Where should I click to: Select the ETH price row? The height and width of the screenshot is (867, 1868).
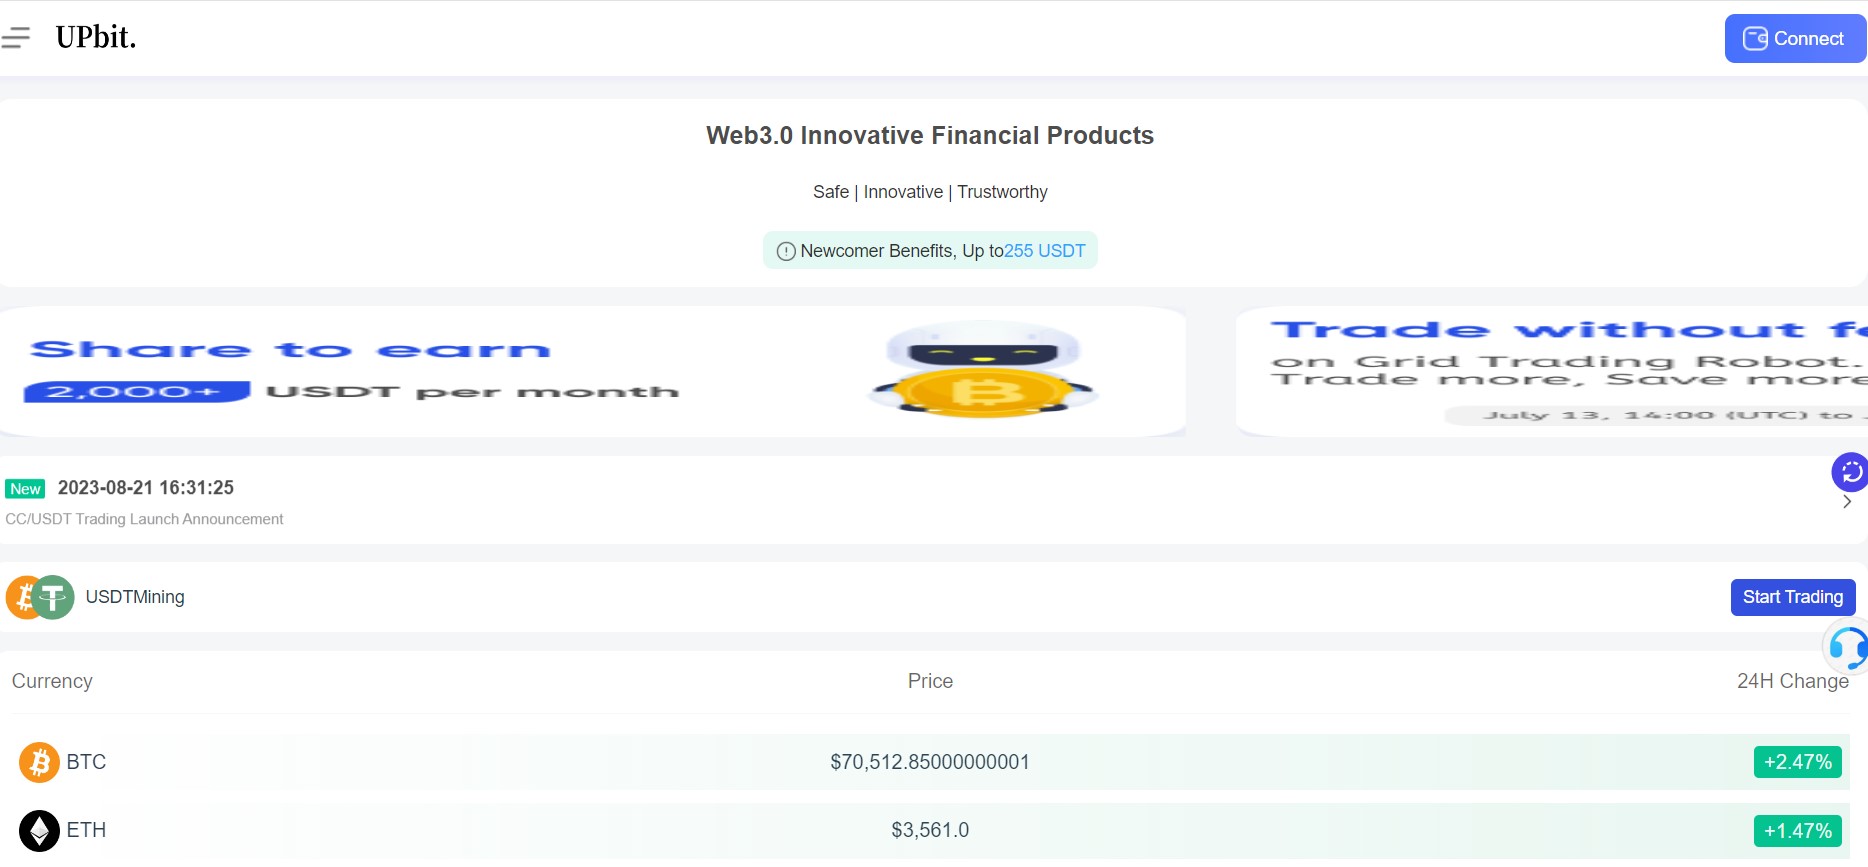click(930, 830)
